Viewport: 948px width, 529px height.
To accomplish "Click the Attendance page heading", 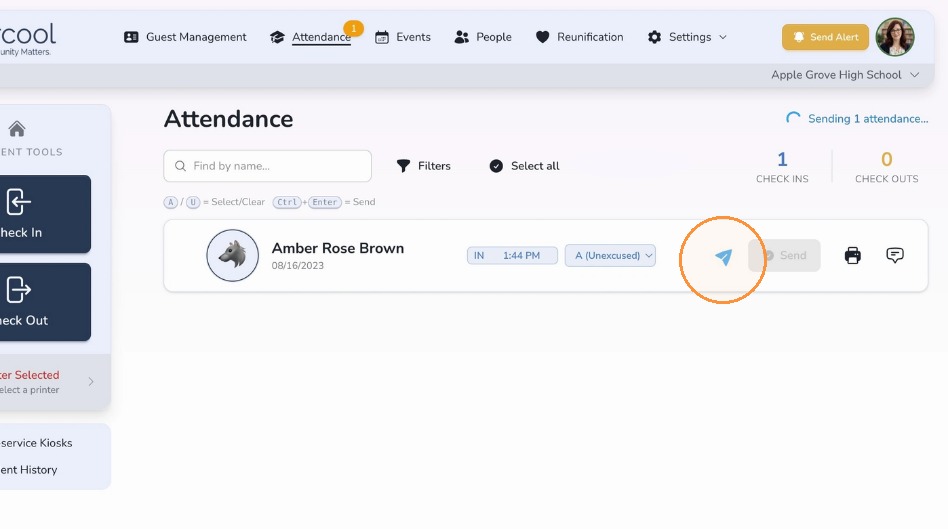I will pyautogui.click(x=229, y=119).
